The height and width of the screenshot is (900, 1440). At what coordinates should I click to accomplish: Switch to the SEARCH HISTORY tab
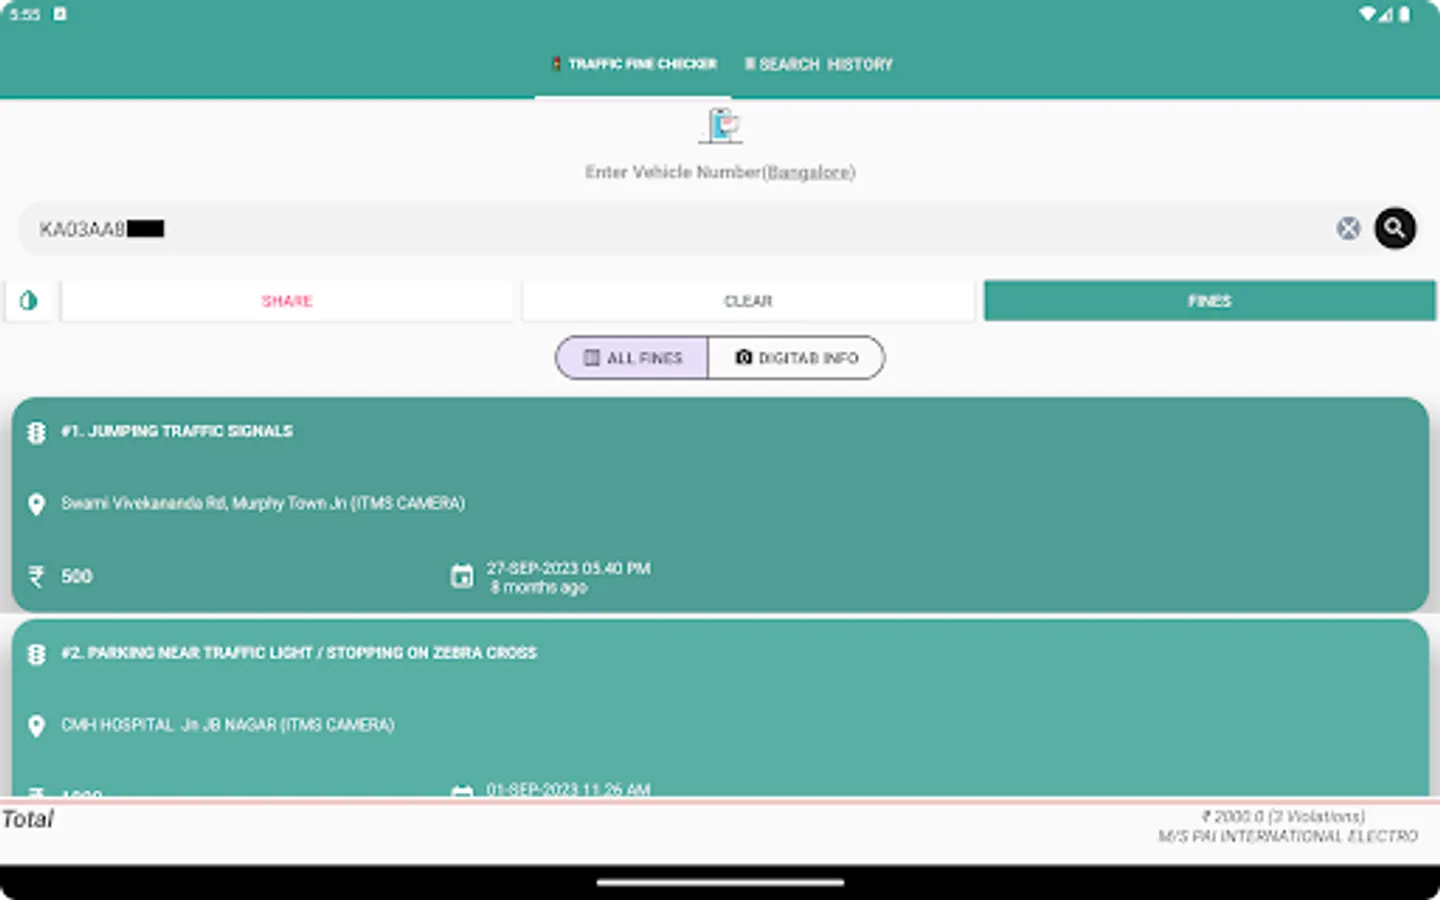(x=818, y=63)
